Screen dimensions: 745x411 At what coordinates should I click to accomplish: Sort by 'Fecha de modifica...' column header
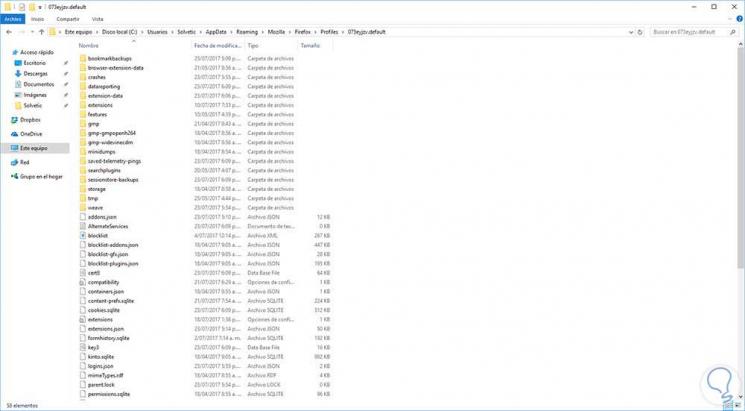tap(218, 46)
